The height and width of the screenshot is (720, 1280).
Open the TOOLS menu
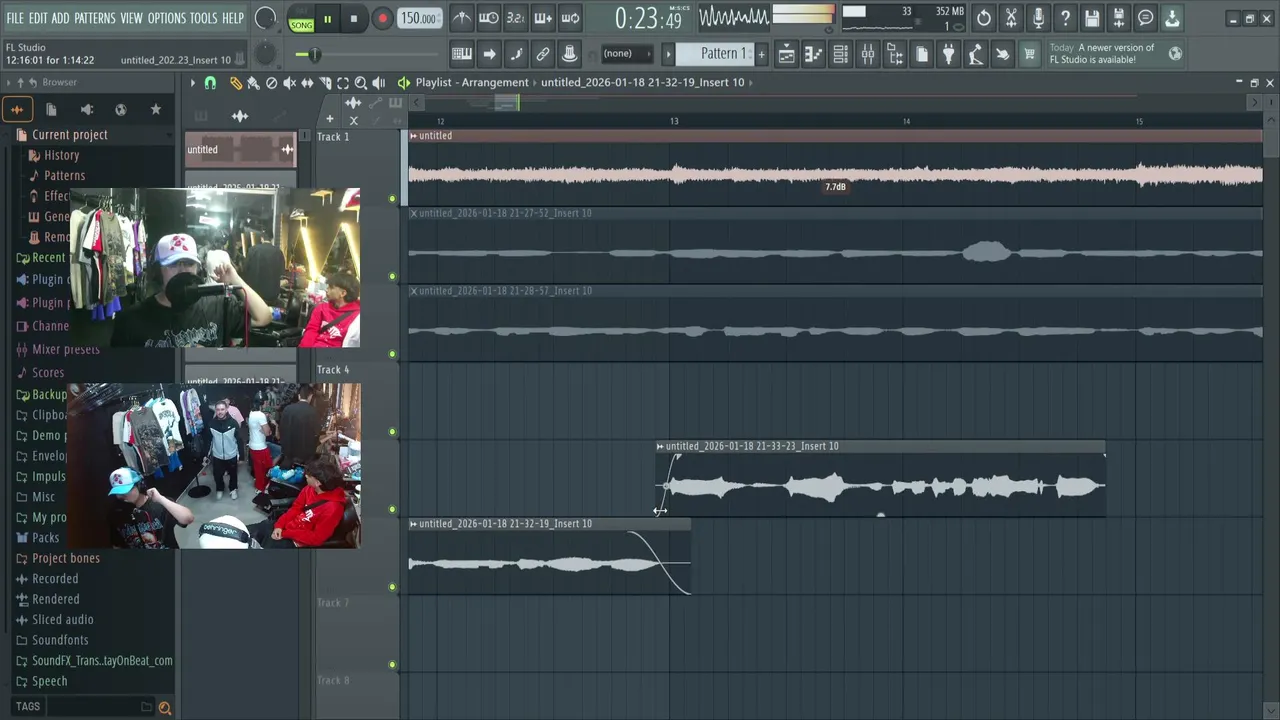[x=204, y=18]
